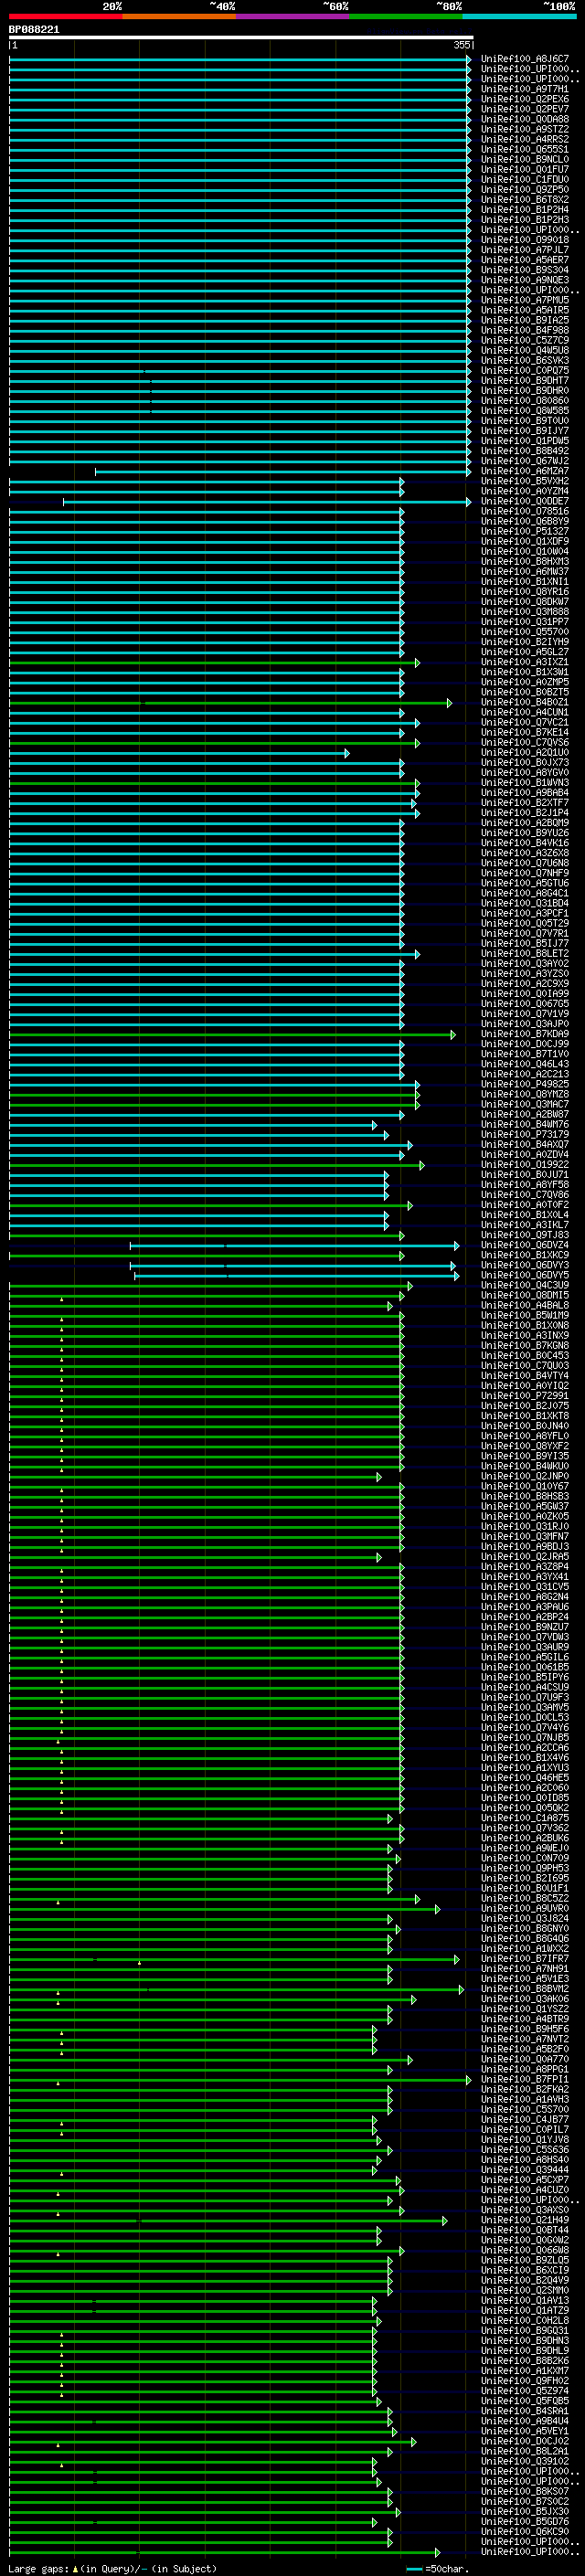Screen dimensions: 585x2576
Task: Select hit UniRef100_C4JB77
Action: [525, 2119]
